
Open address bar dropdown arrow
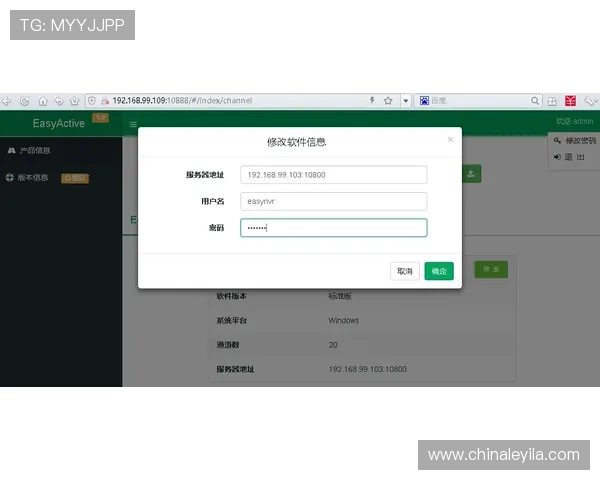406,101
